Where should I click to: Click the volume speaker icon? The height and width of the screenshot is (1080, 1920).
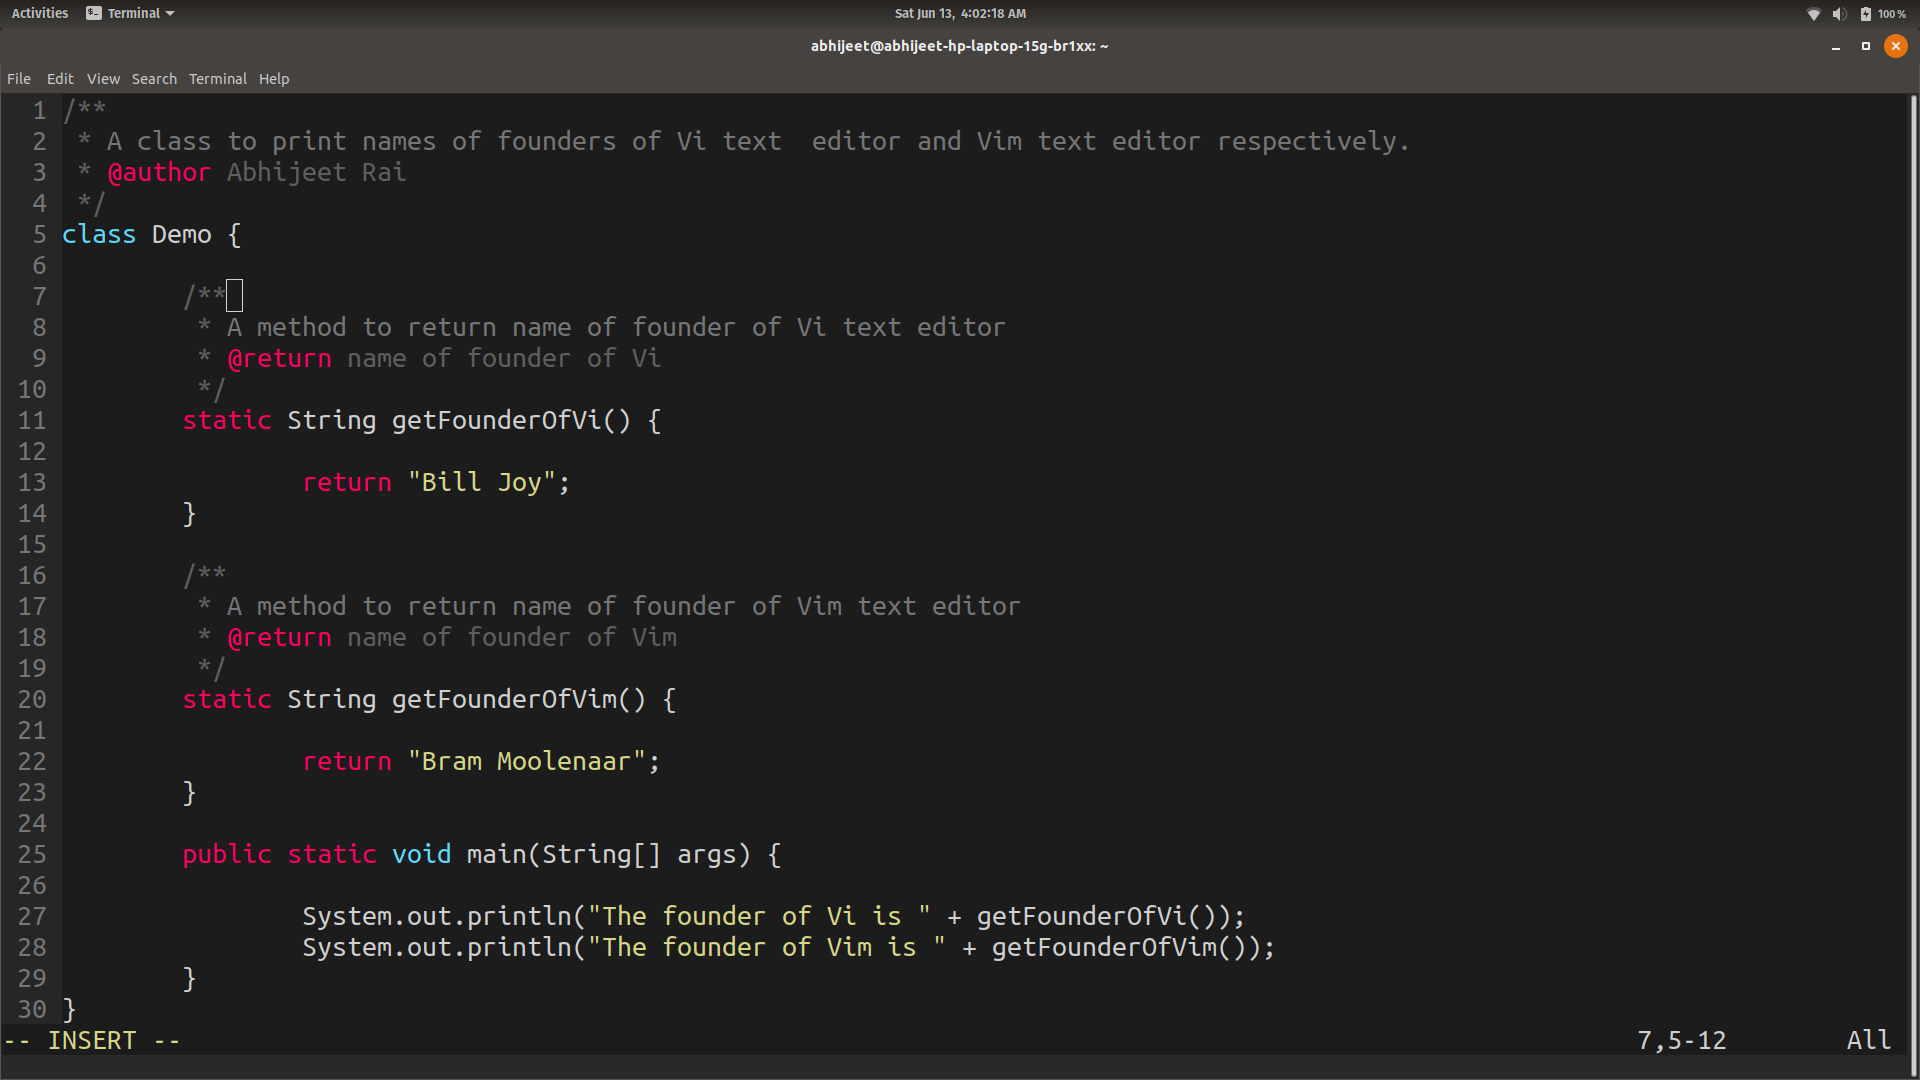pos(1839,14)
